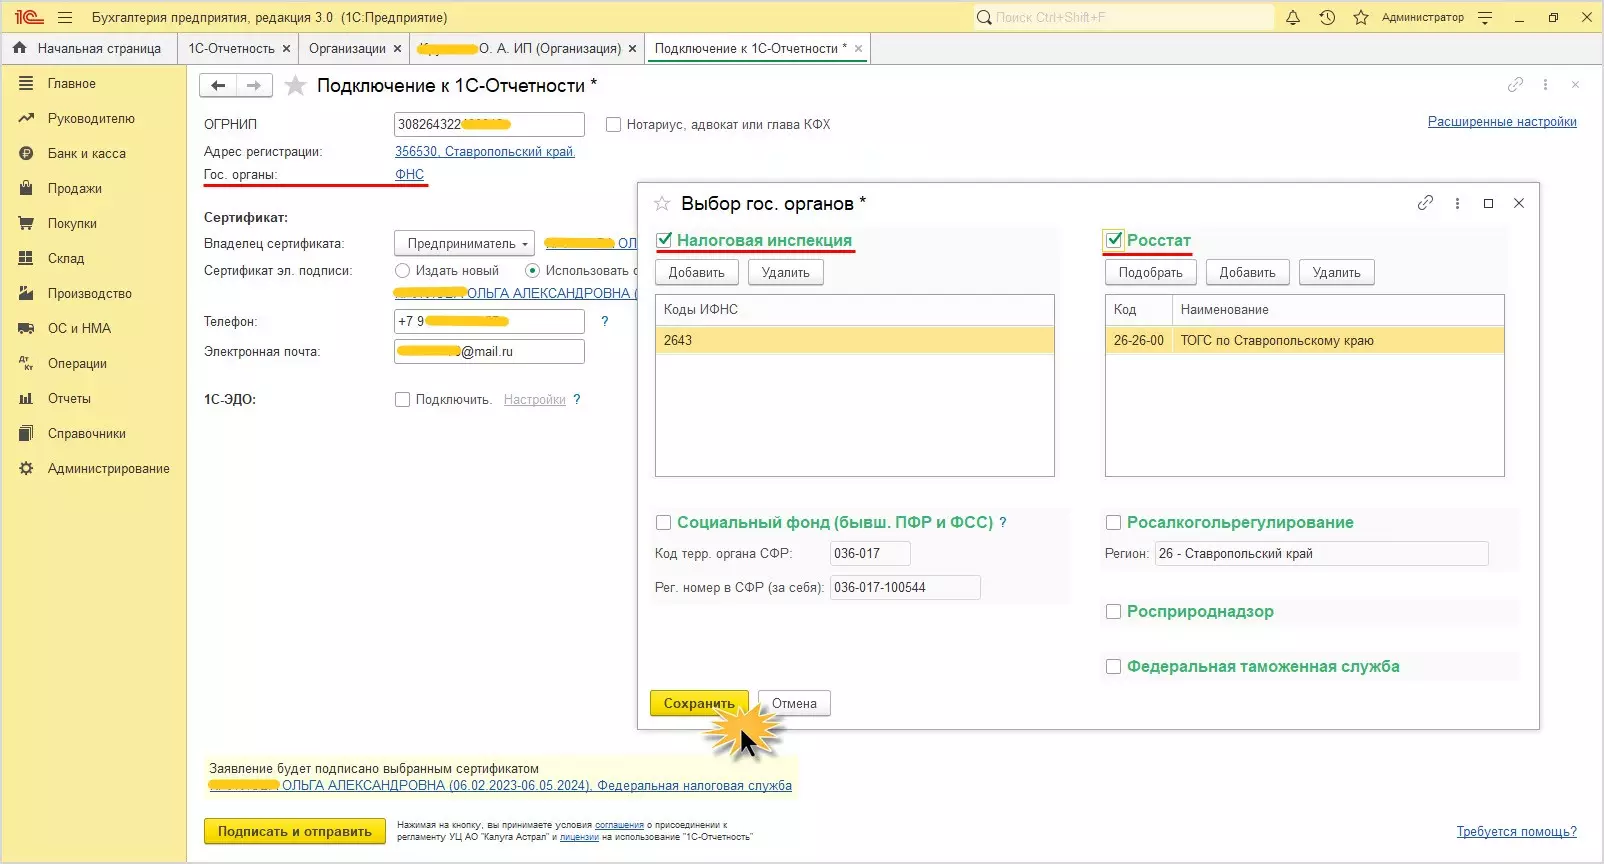Open the Главное section
Viewport: 1604px width, 864px height.
(72, 84)
